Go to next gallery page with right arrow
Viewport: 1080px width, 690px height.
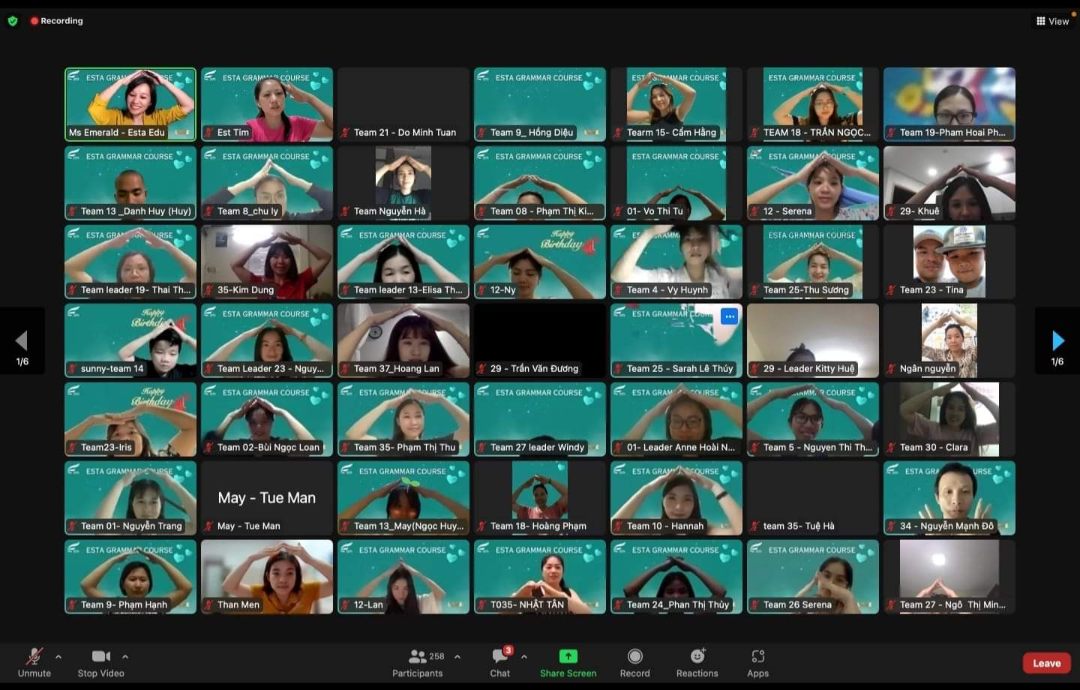(x=1058, y=341)
